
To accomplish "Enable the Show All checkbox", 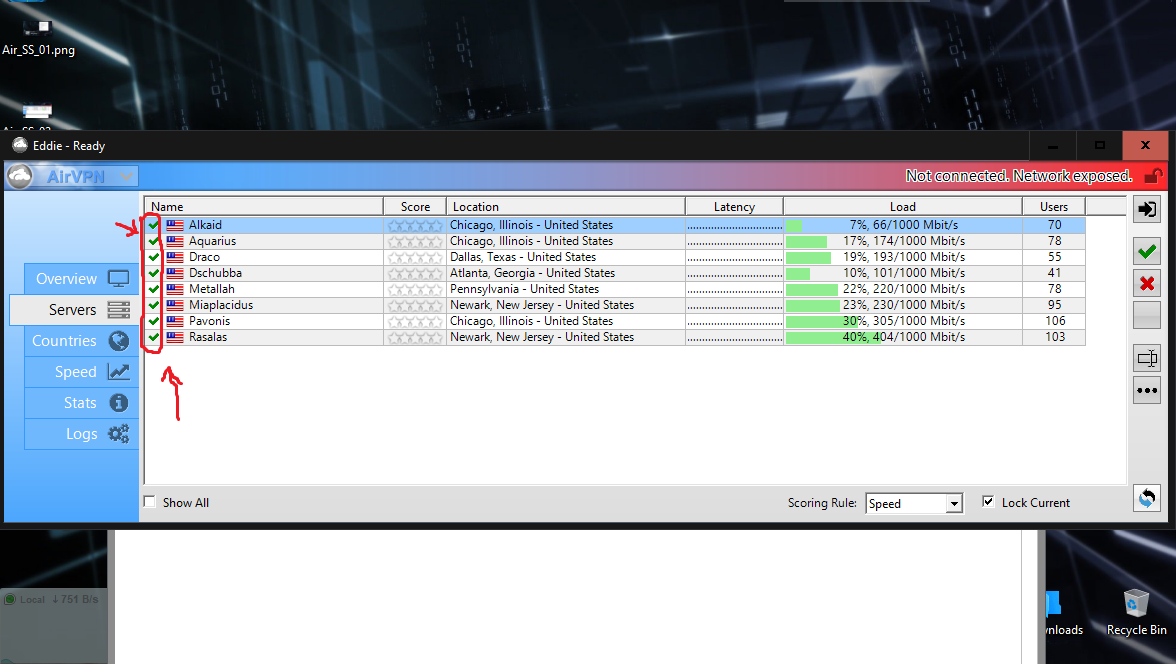I will coord(150,502).
